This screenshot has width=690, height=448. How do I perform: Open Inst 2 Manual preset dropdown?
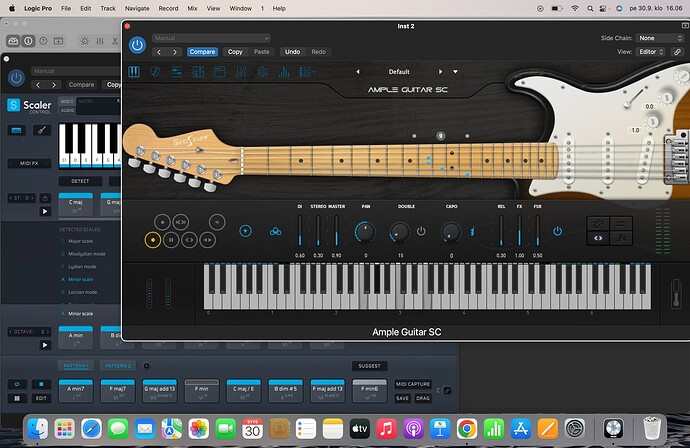click(211, 38)
